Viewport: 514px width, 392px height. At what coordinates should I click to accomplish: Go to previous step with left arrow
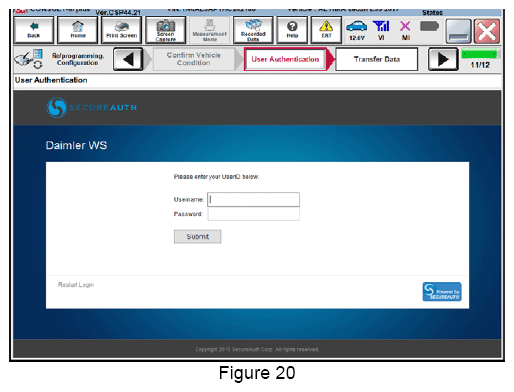point(128,59)
